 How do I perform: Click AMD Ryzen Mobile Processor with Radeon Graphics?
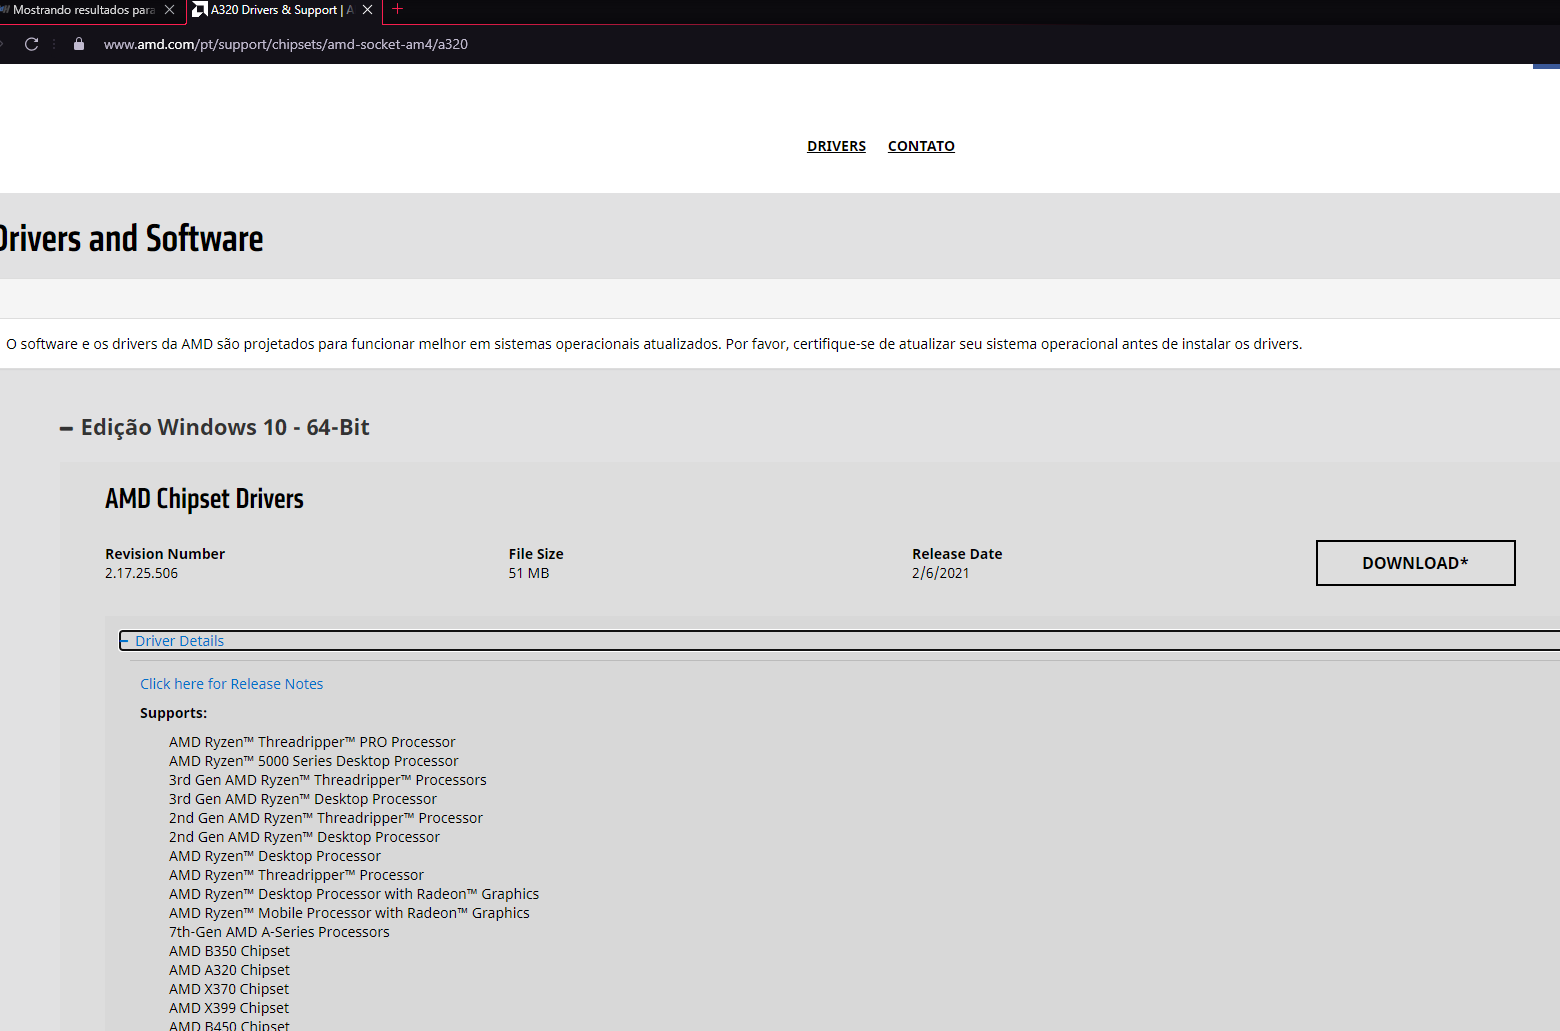tap(349, 913)
